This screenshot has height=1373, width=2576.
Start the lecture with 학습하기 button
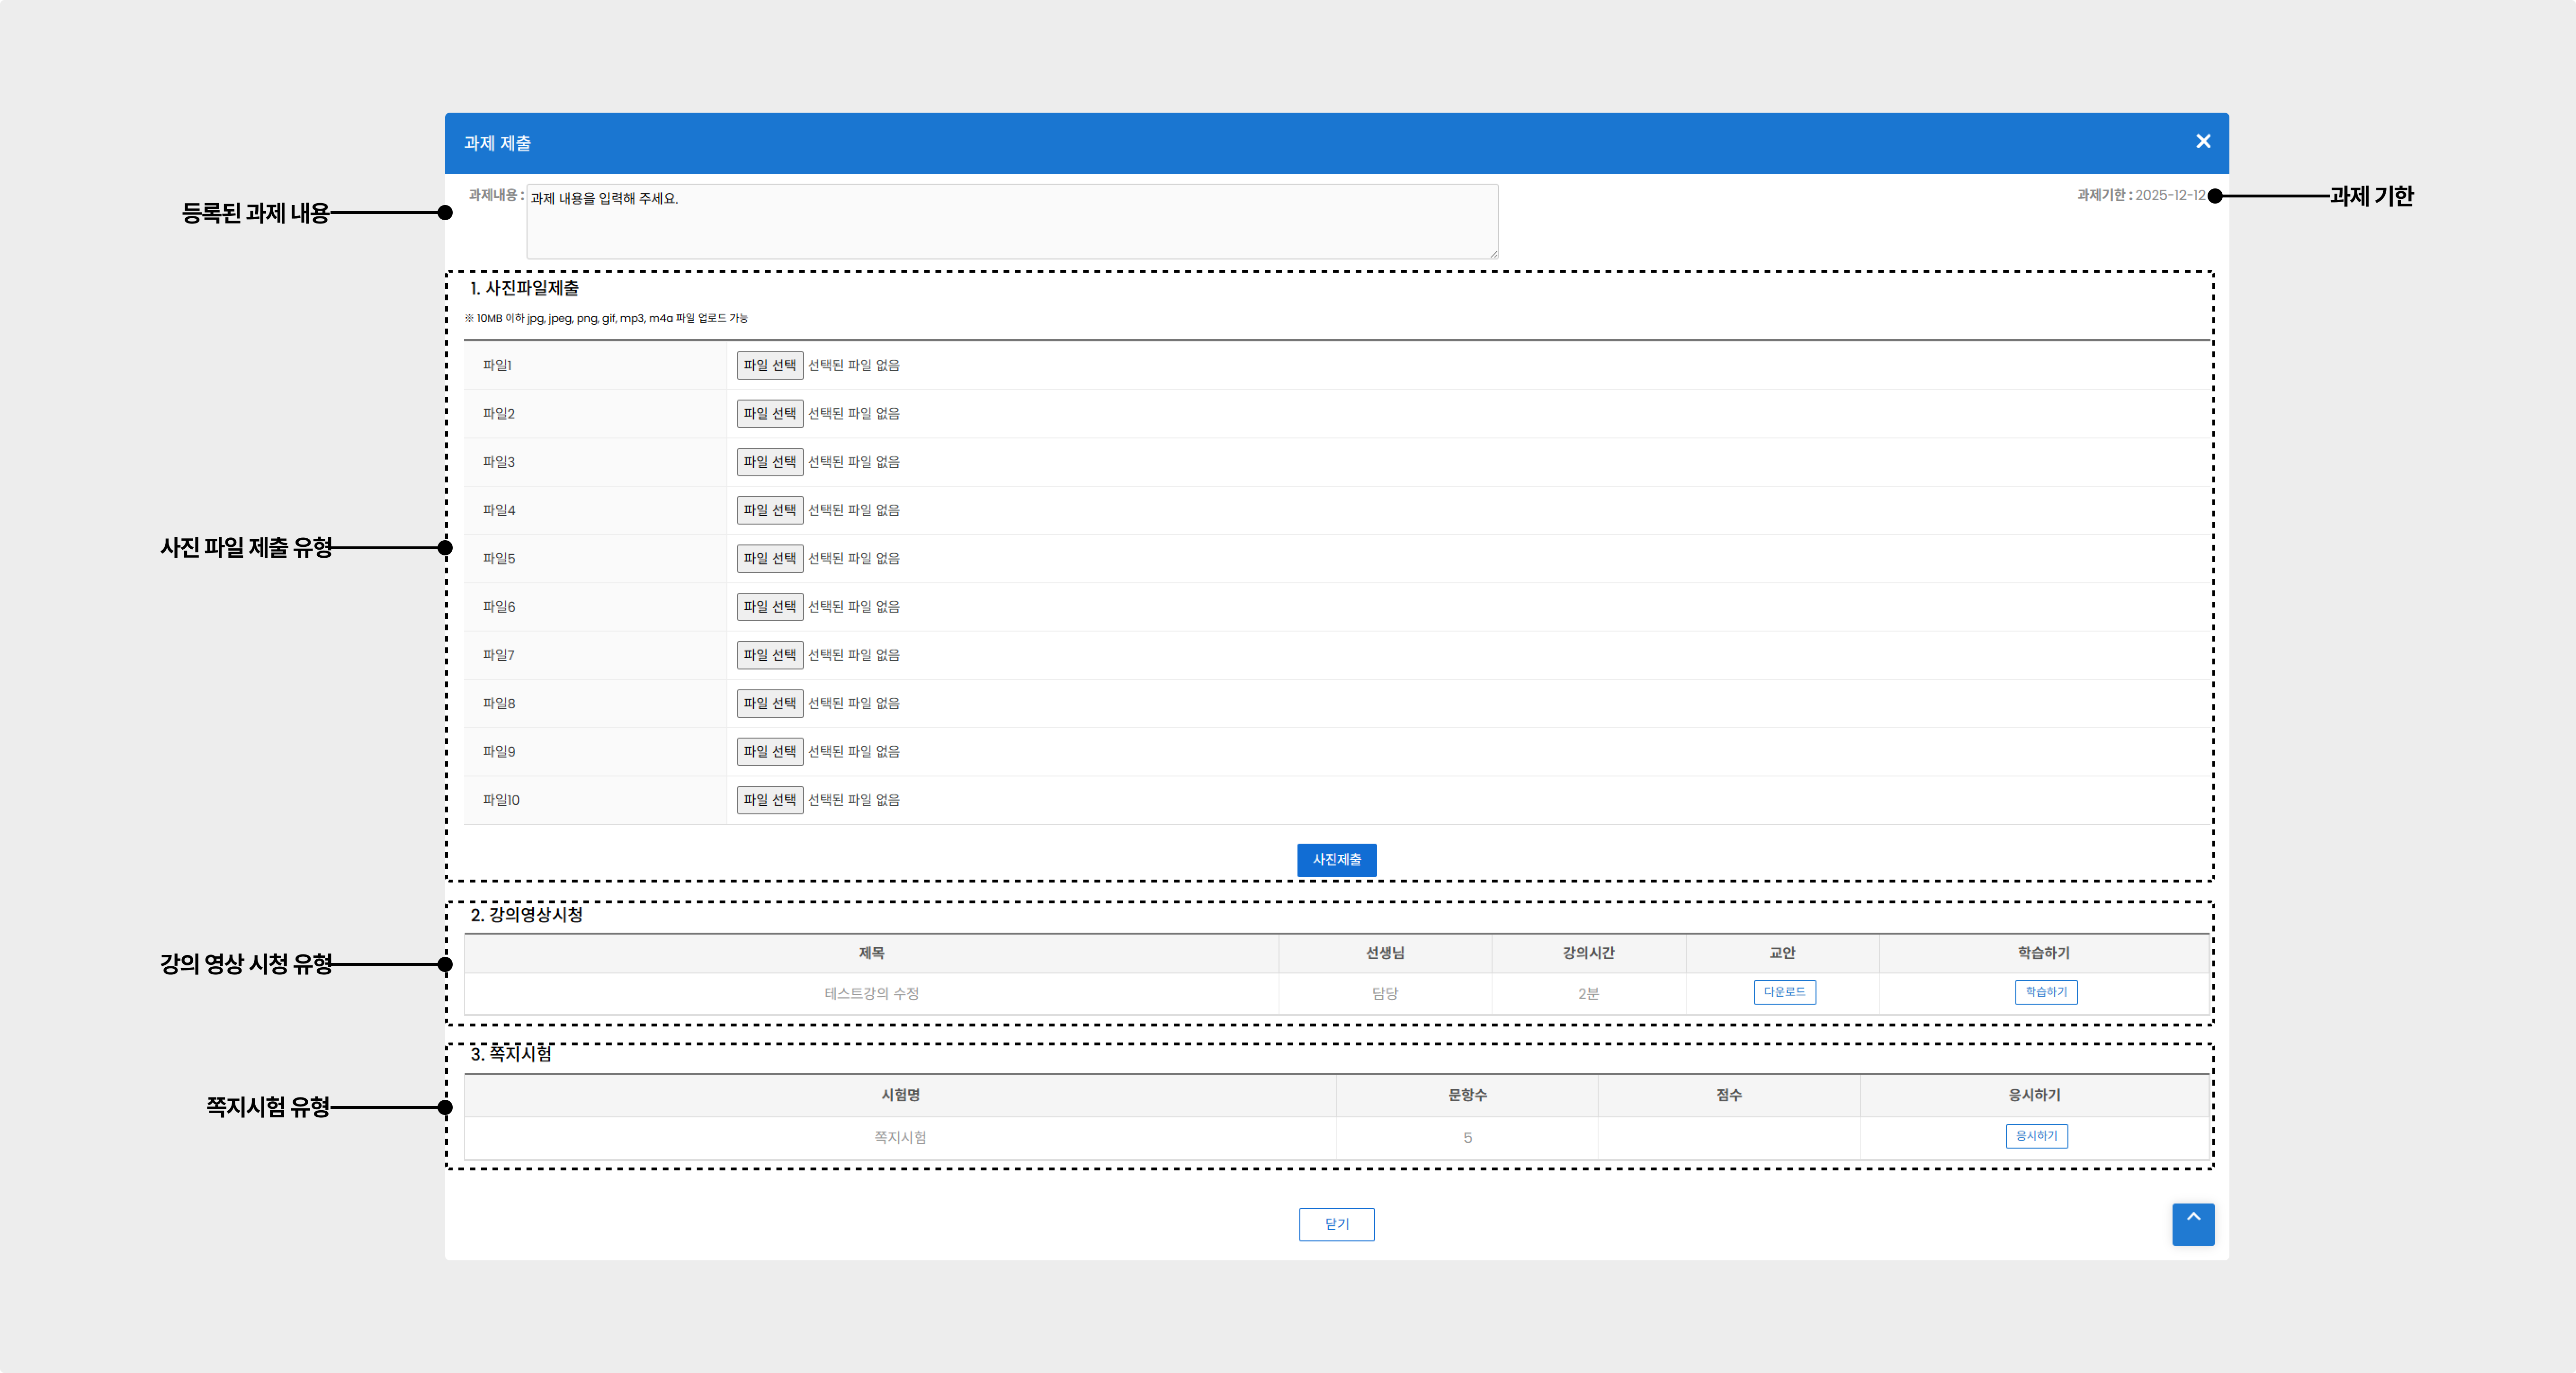pyautogui.click(x=2045, y=991)
